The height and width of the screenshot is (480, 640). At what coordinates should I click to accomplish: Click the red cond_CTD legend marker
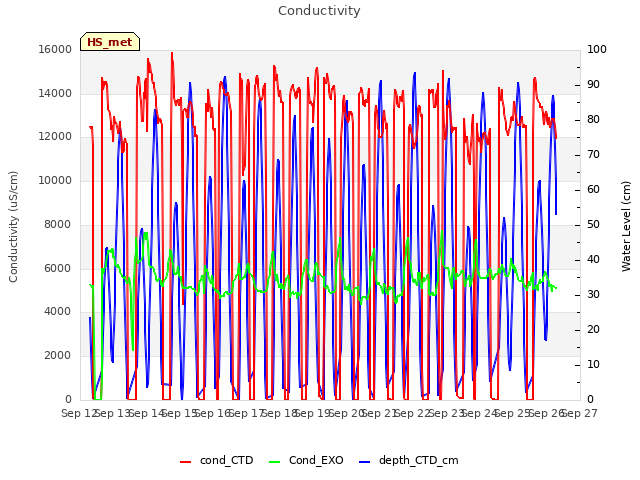pos(185,462)
